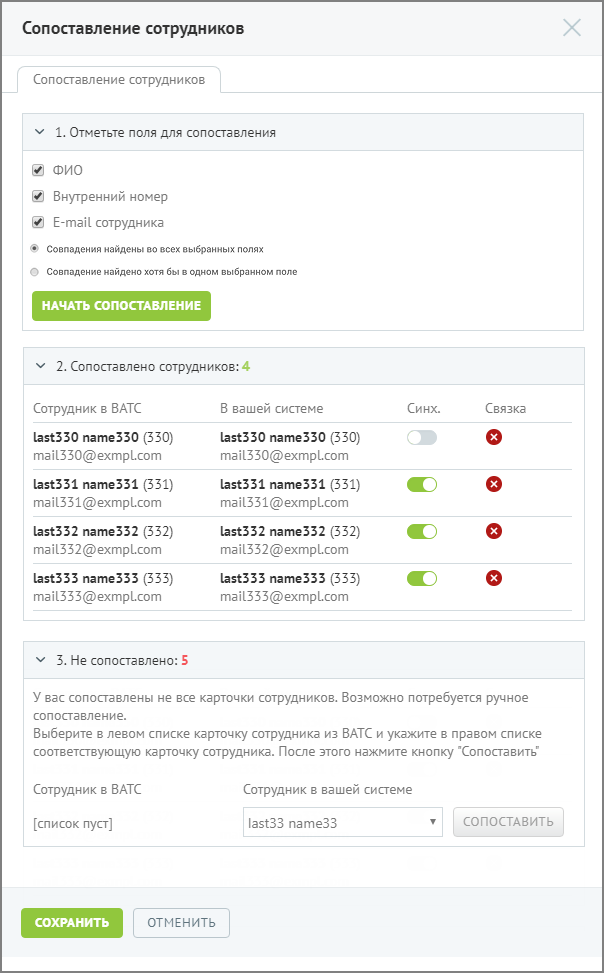This screenshot has width=604, height=973.
Task: Collapse section 2 Сопоставлено сотрудников
Action: (41, 366)
